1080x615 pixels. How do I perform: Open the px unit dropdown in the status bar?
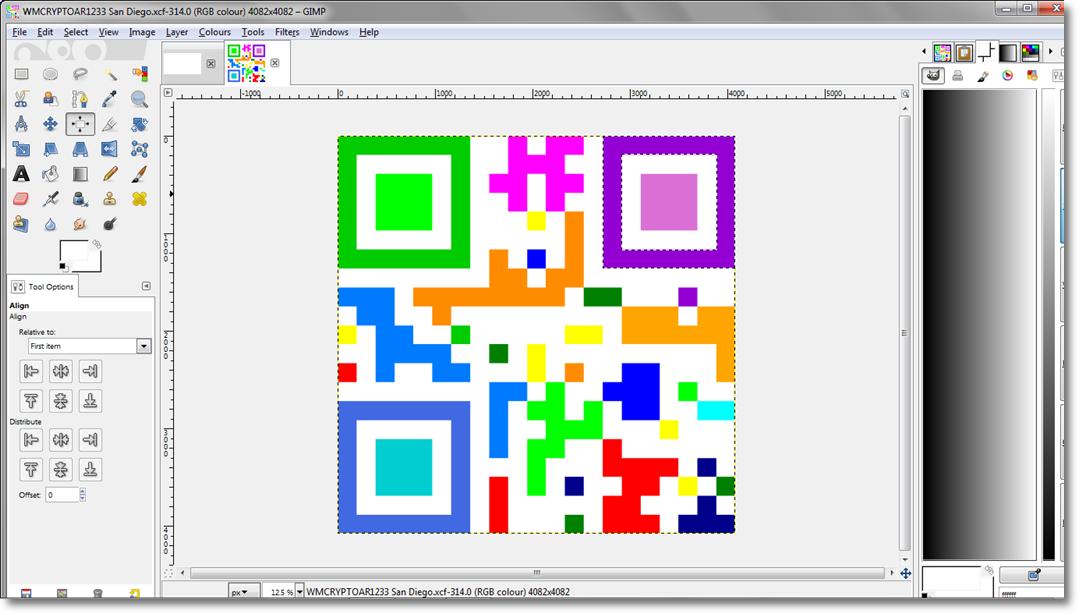click(244, 592)
